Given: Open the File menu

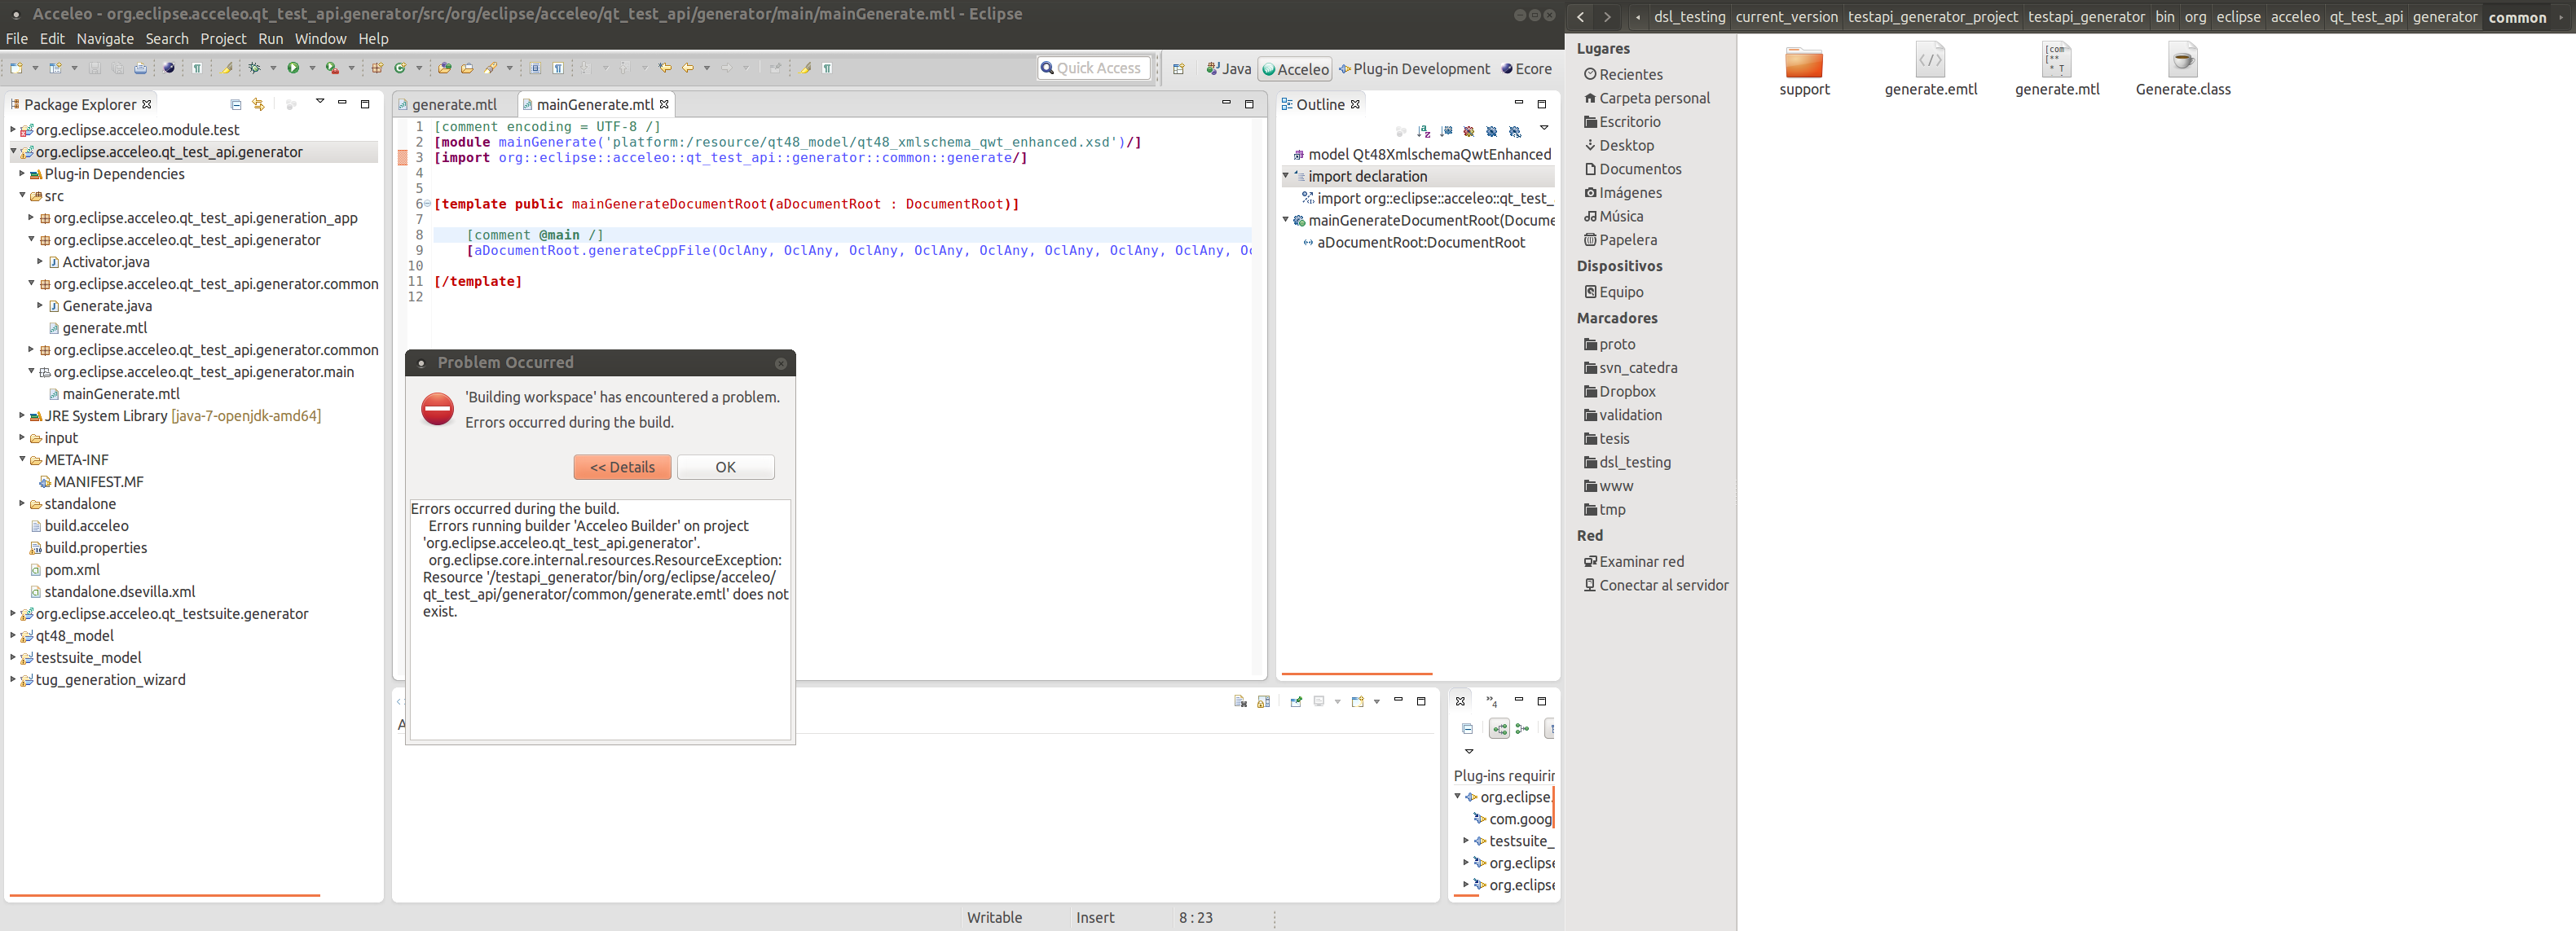Looking at the screenshot, I should pos(17,38).
